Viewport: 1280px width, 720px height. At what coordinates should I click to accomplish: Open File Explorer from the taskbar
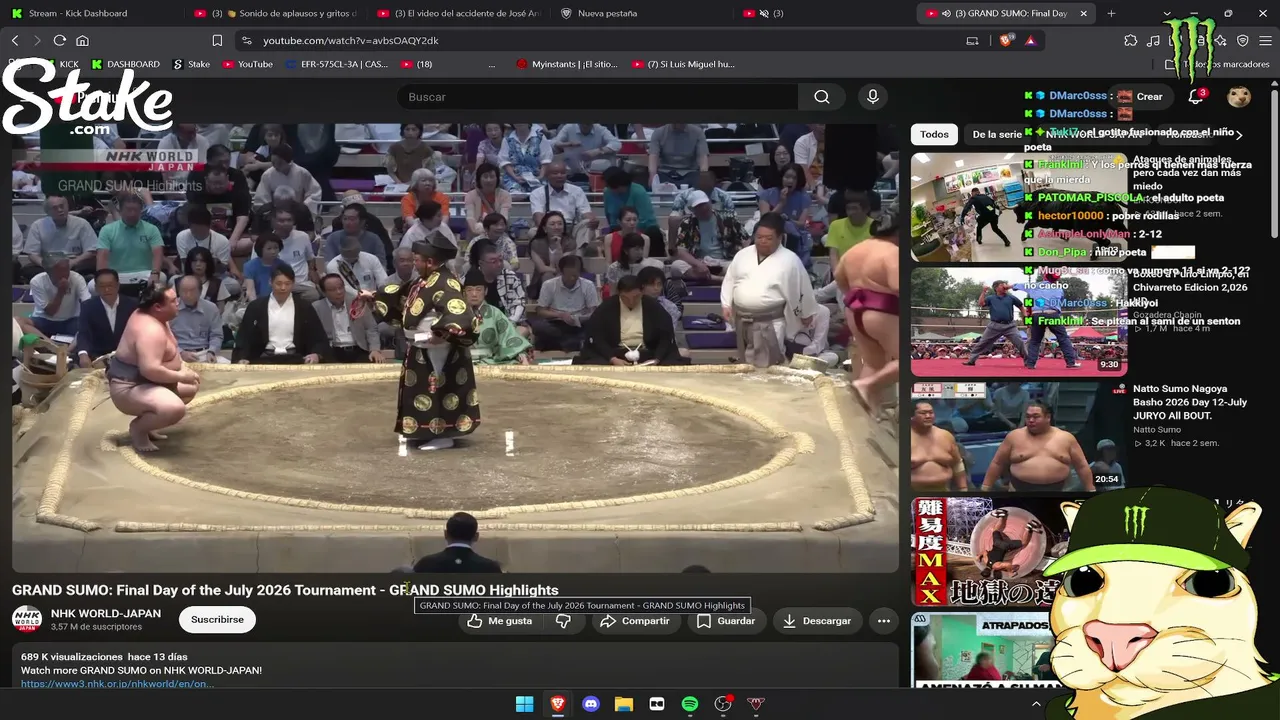click(x=624, y=704)
